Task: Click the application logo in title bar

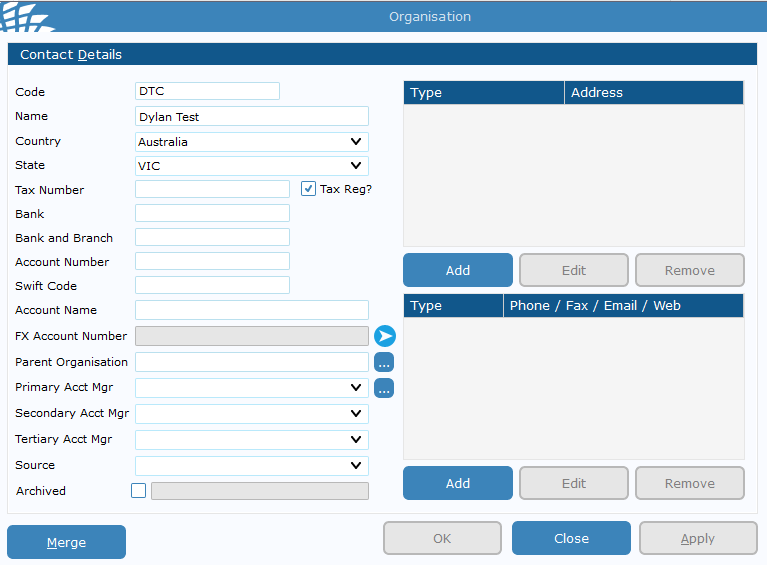Action: (27, 16)
